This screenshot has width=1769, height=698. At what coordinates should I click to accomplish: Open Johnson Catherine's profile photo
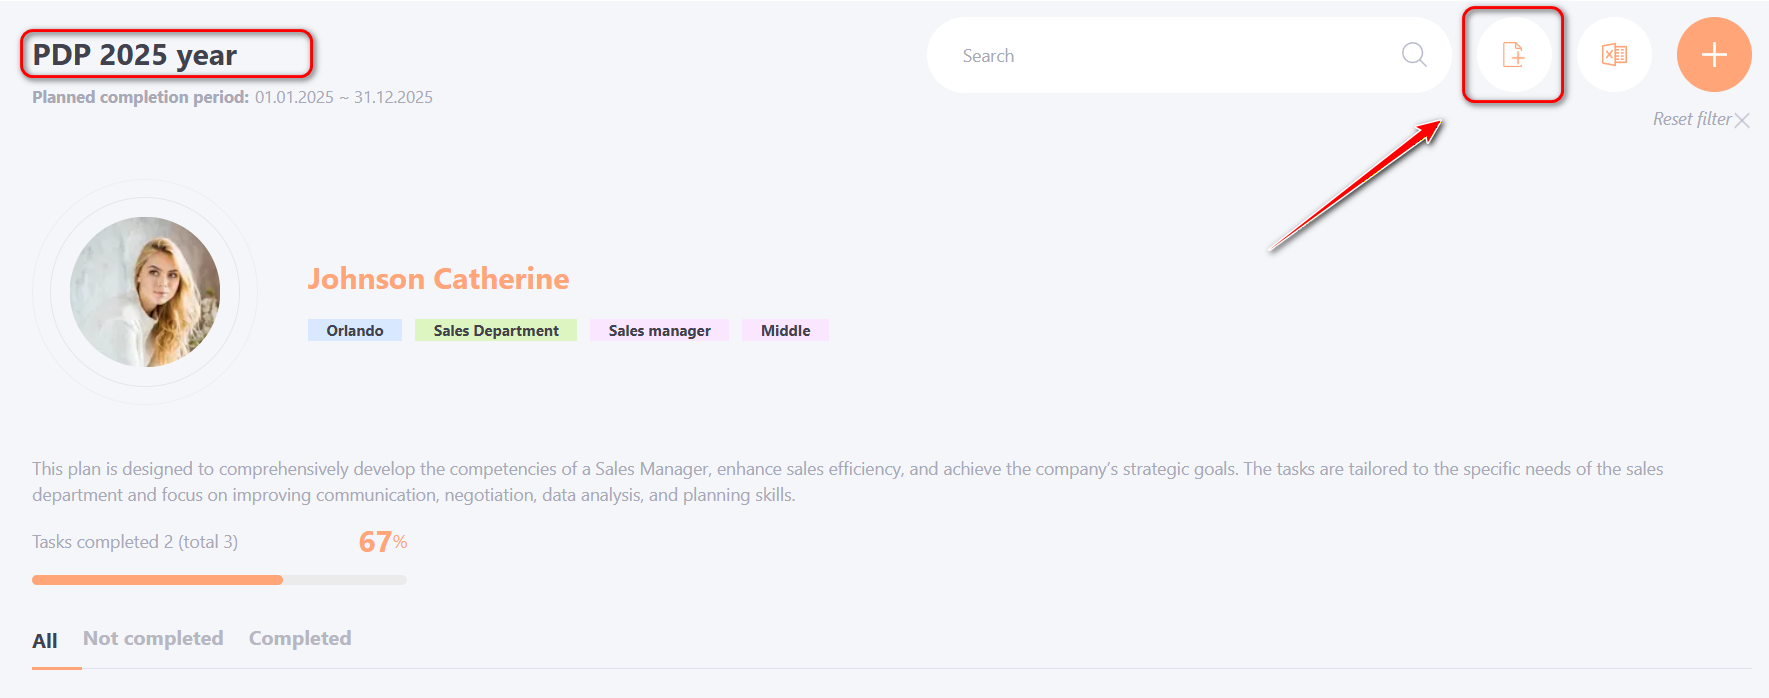[145, 292]
